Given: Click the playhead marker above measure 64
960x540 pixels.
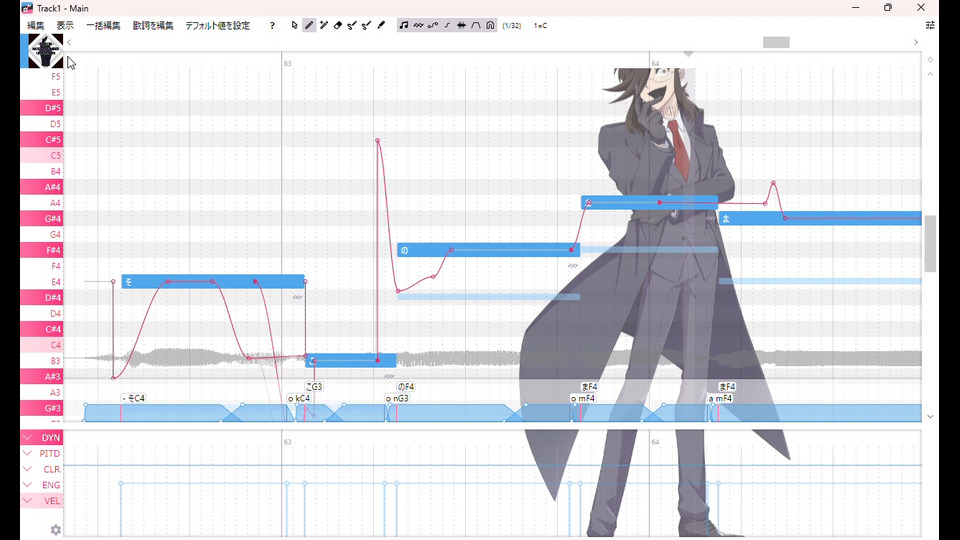Looking at the screenshot, I should click(688, 54).
